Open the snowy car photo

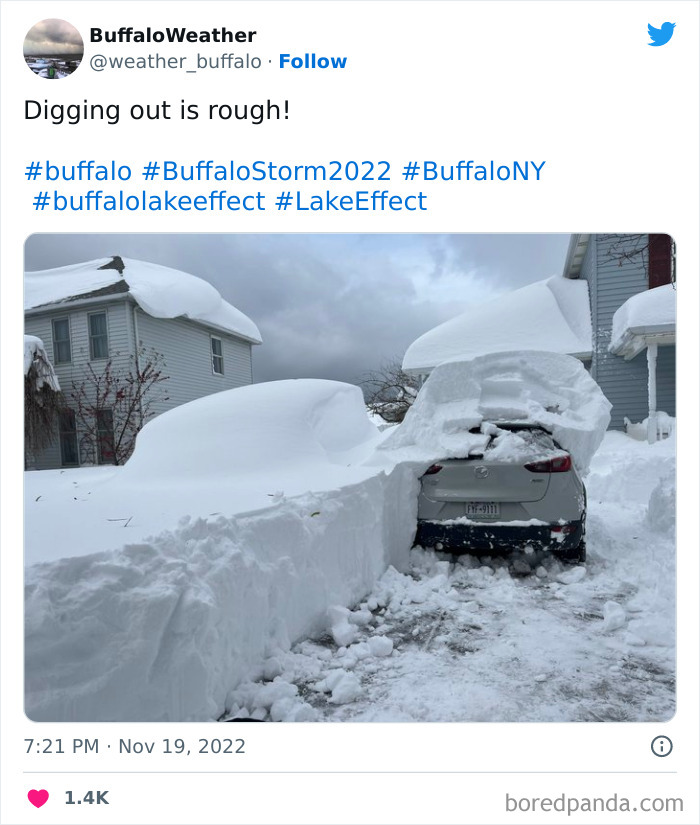tap(350, 475)
